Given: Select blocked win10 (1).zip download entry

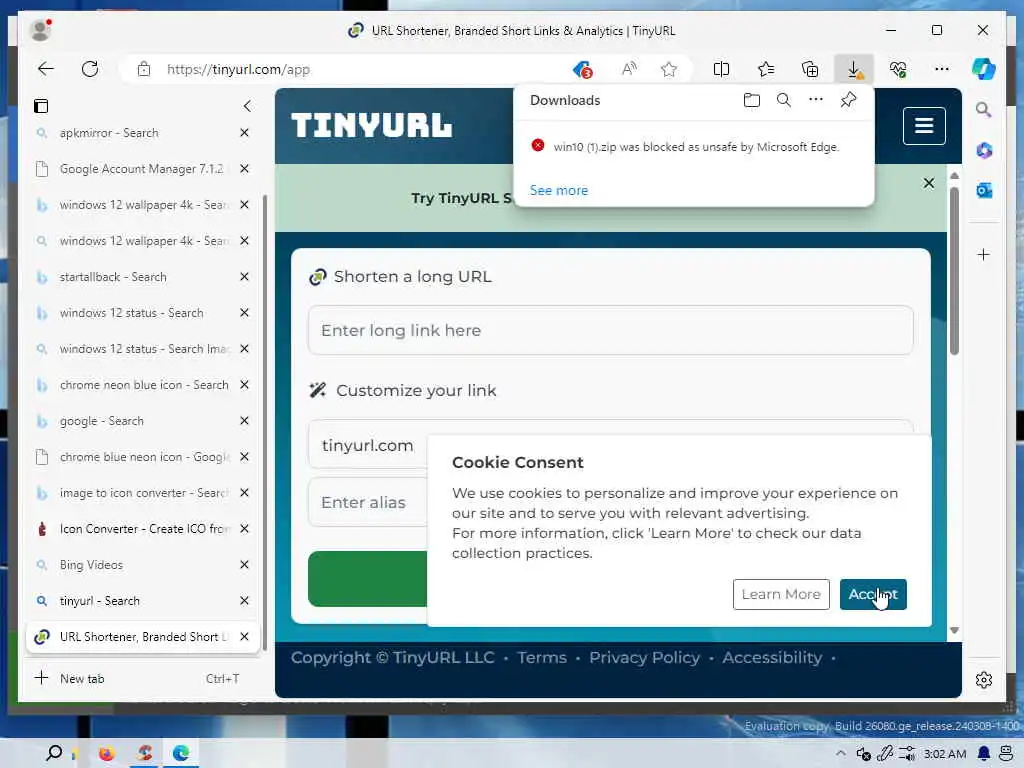Looking at the screenshot, I should (694, 147).
